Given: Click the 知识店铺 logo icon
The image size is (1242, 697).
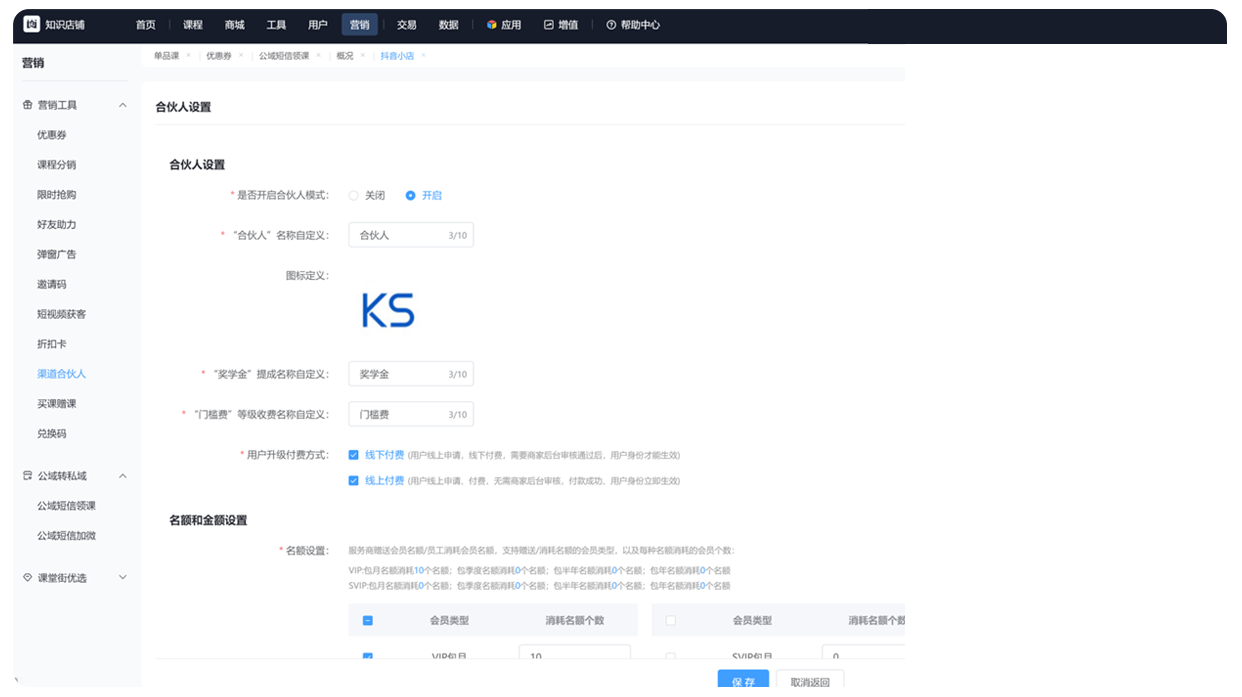Looking at the screenshot, I should (x=31, y=25).
